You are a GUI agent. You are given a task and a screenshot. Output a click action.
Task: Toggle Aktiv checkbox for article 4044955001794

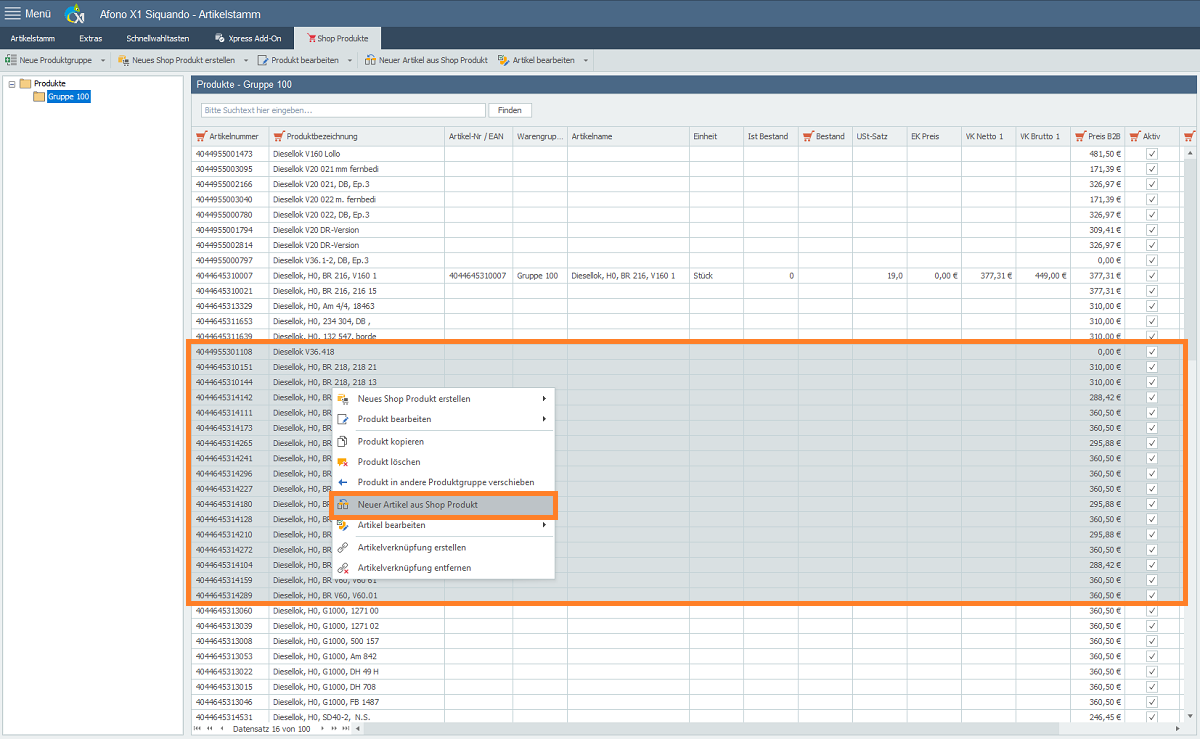1152,230
